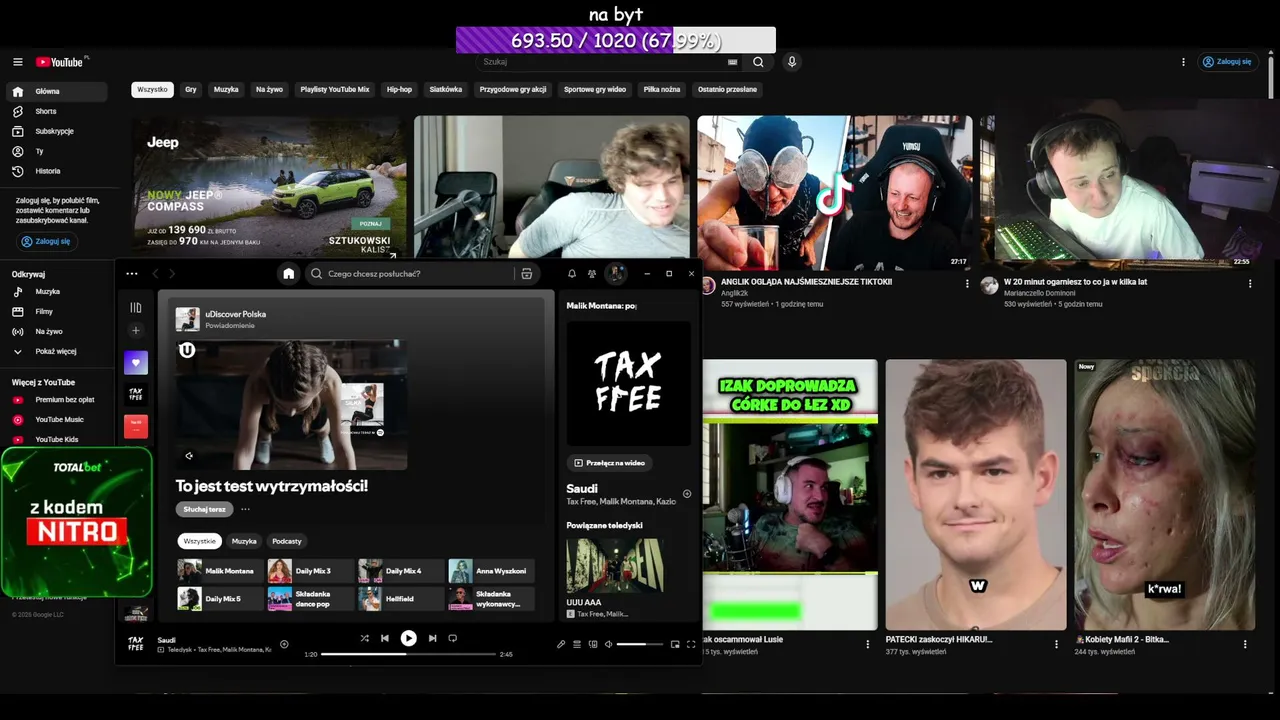The height and width of the screenshot is (720, 1280).
Task: Add Saudi from the now-playing panel
Action: [687, 494]
